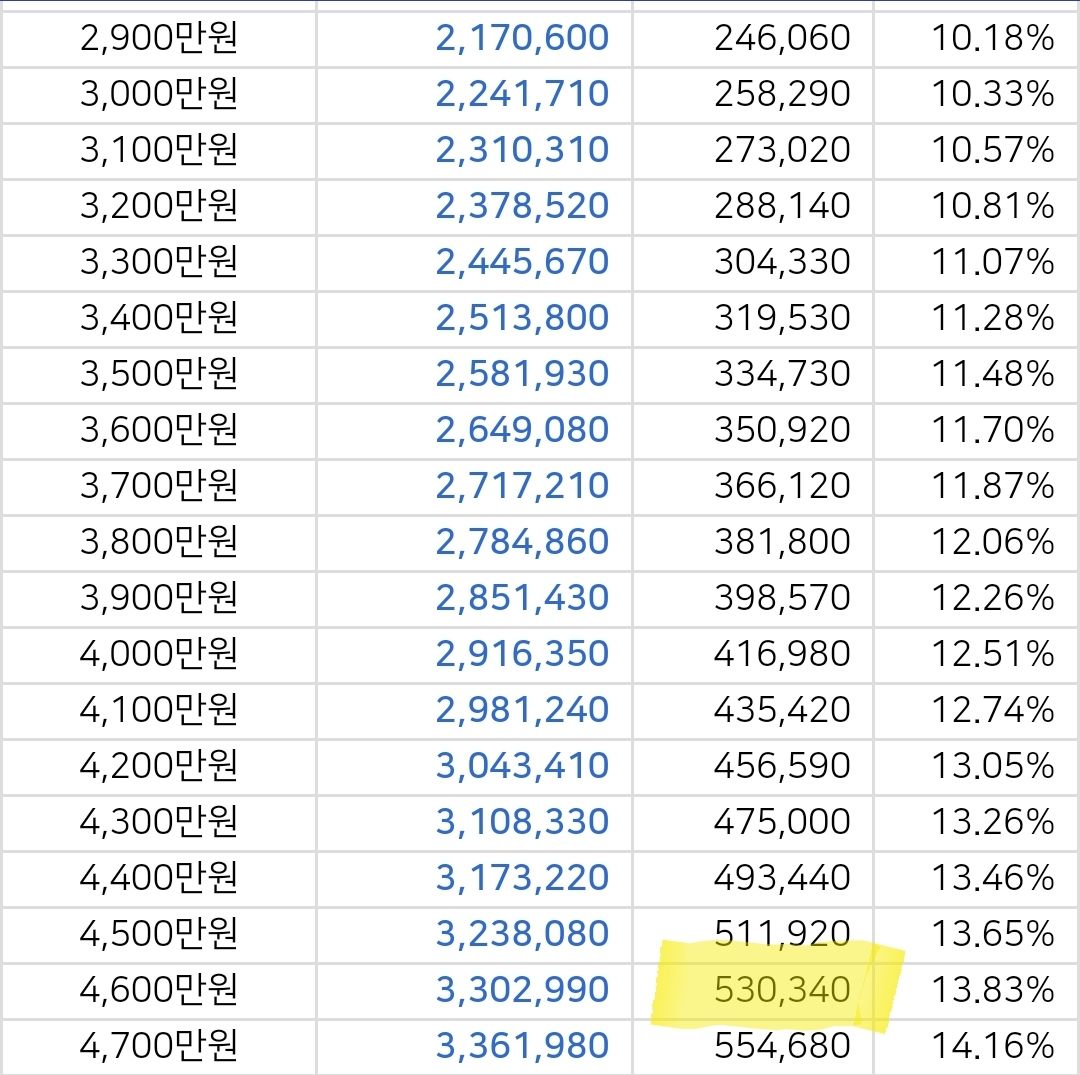Select the 3,900만원 cell
The image size is (1080, 1075).
(x=159, y=598)
